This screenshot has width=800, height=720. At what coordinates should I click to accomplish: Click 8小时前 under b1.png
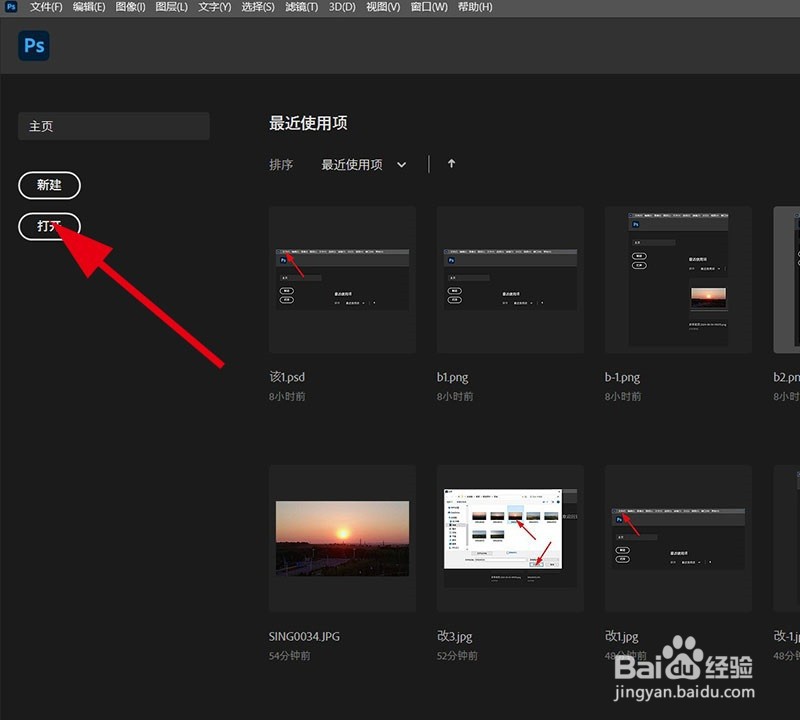pos(455,396)
